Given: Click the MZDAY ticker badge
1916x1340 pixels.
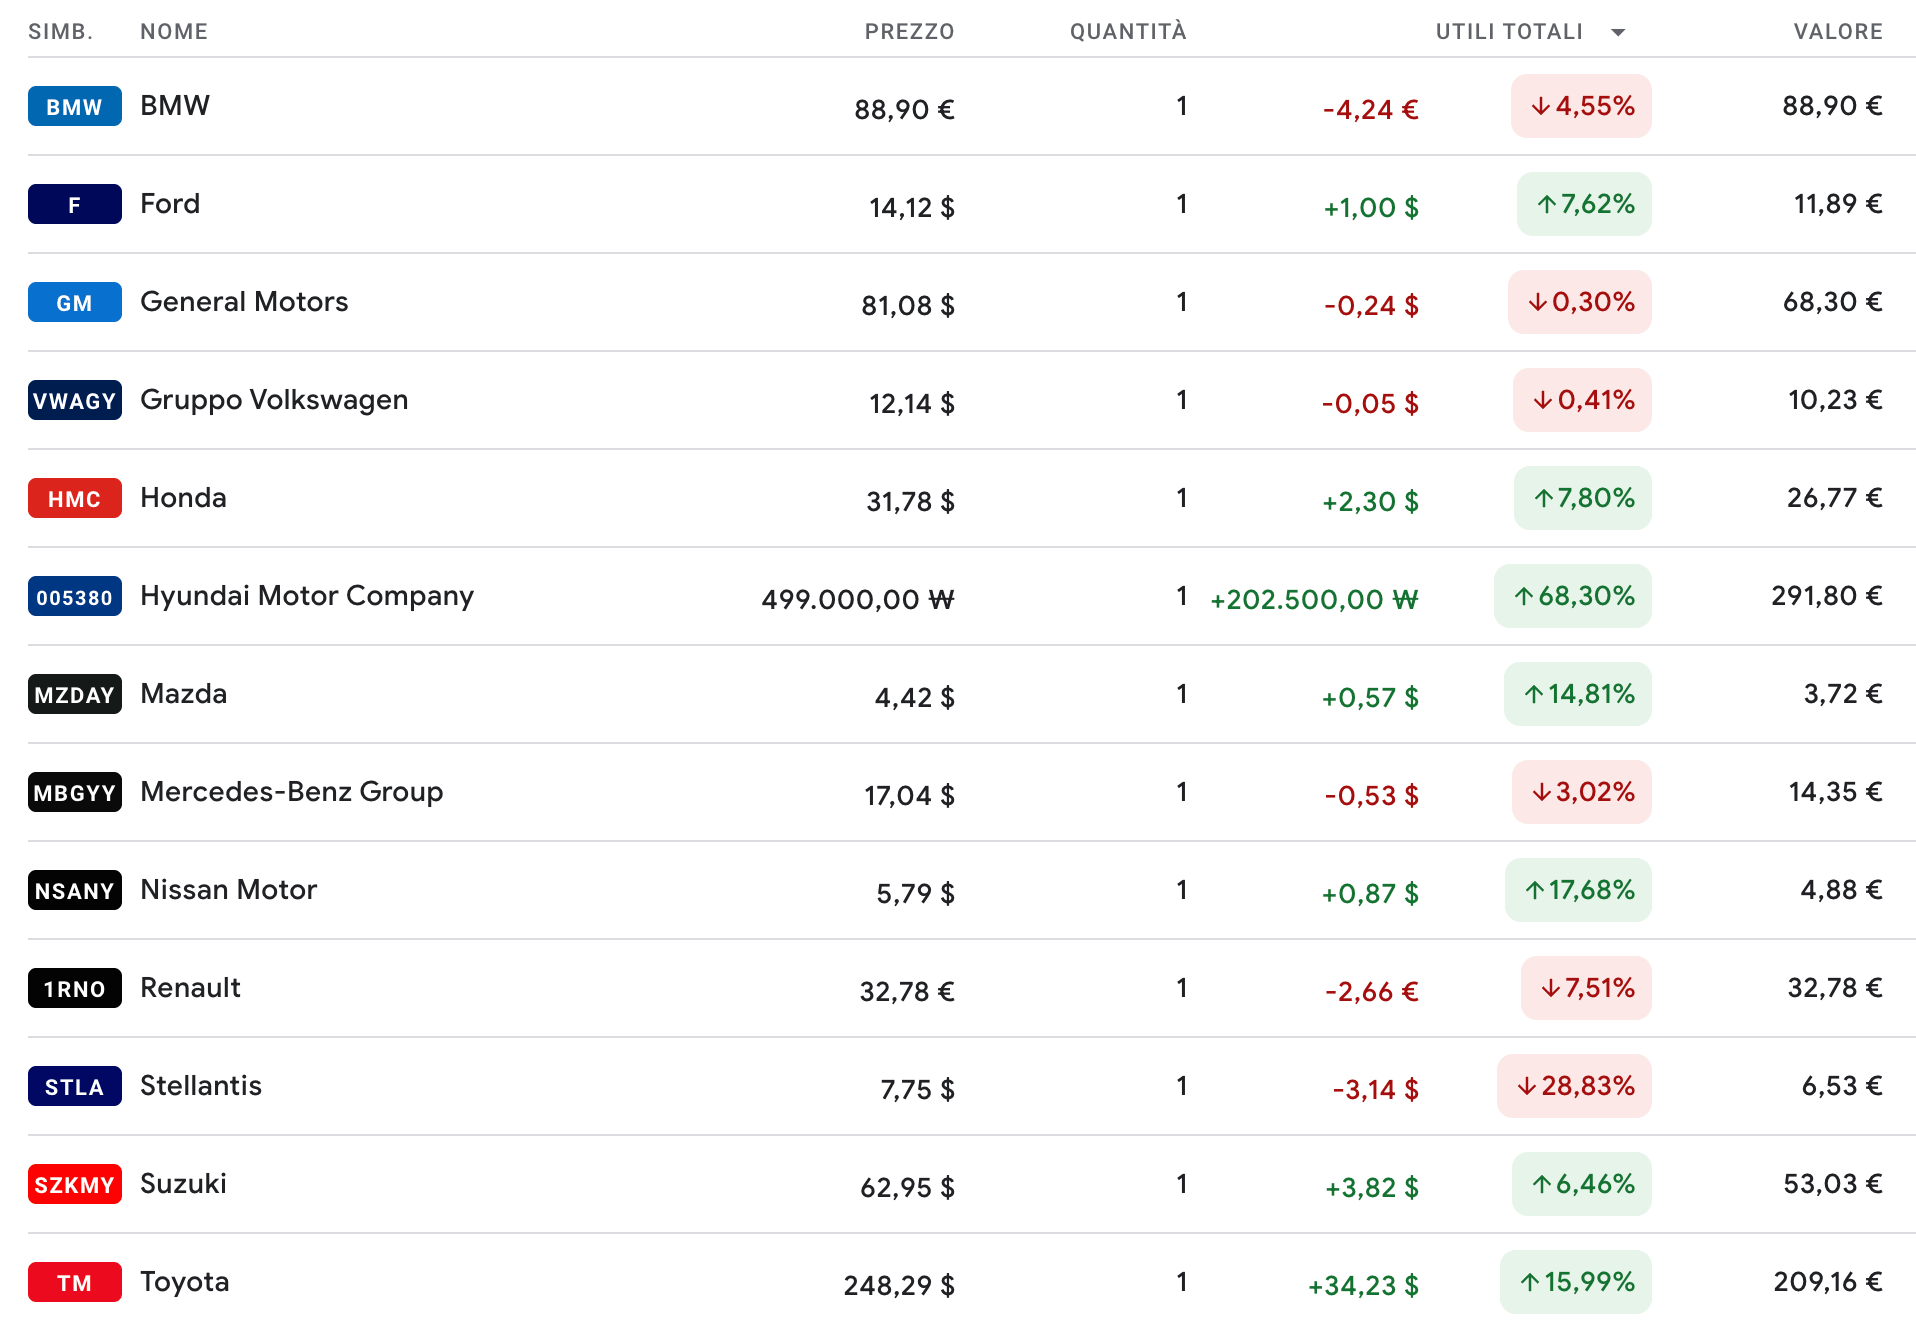Looking at the screenshot, I should pyautogui.click(x=74, y=694).
